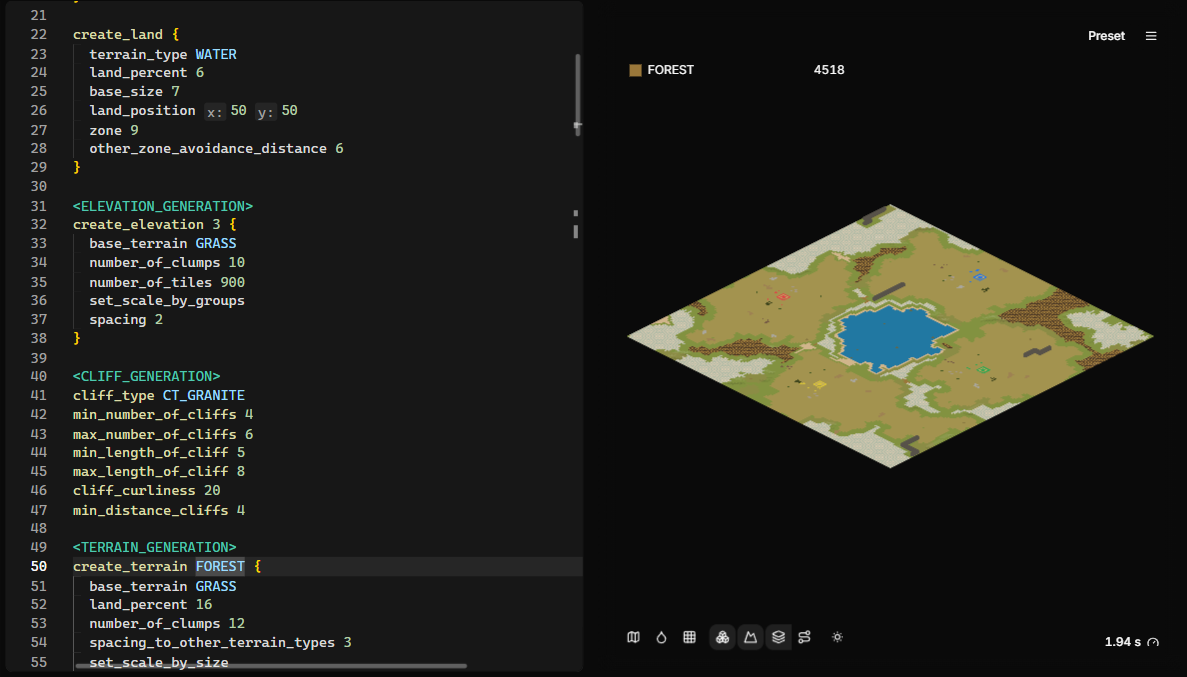This screenshot has width=1187, height=677.
Task: Click the sun brightness icon
Action: [x=837, y=638]
